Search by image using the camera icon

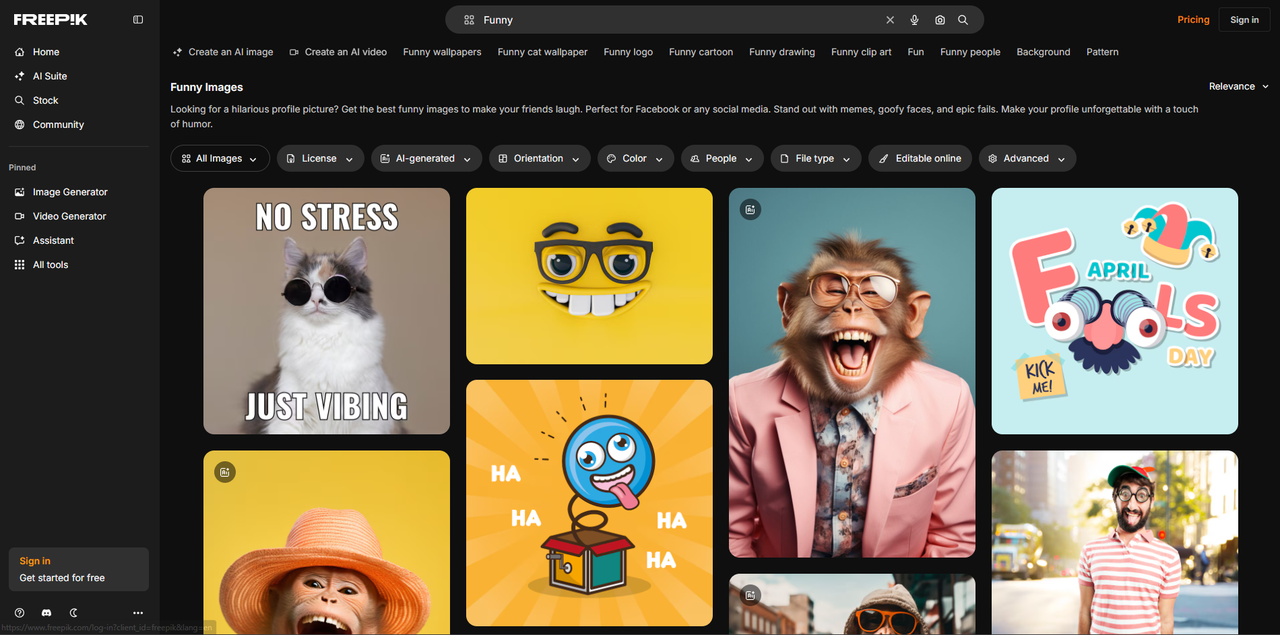pyautogui.click(x=939, y=19)
